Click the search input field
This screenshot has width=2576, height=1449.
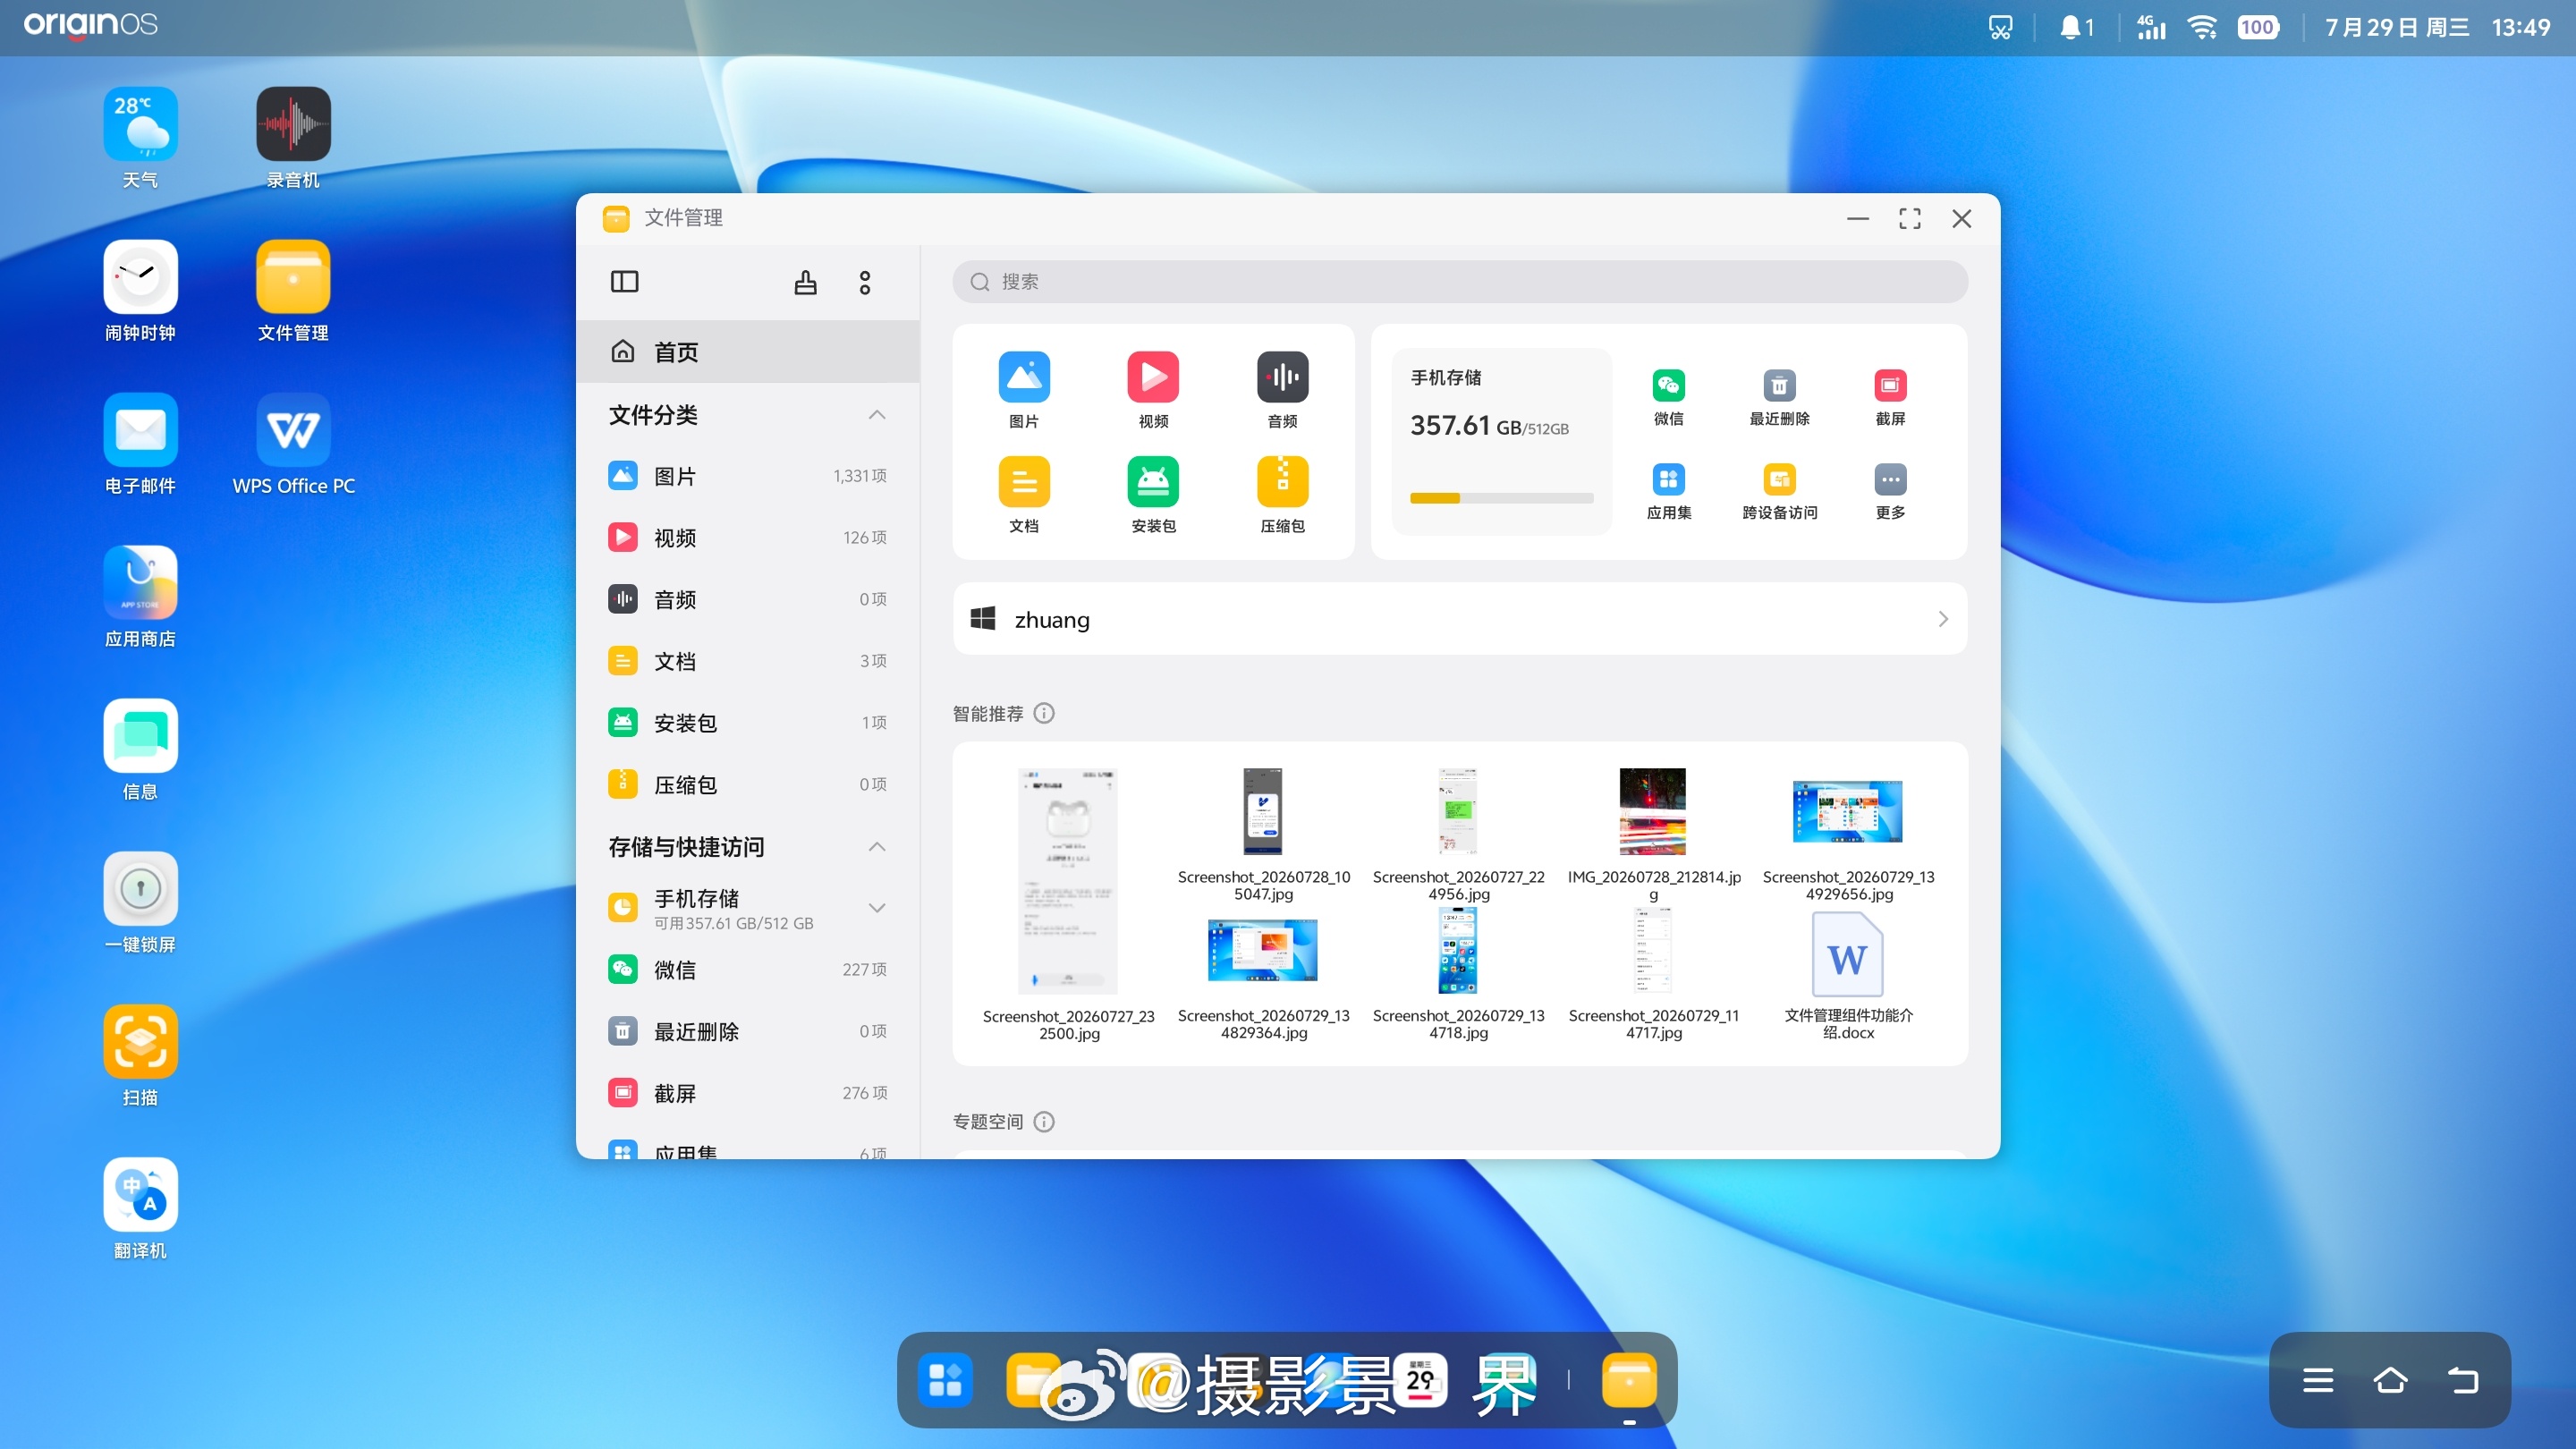pyautogui.click(x=1460, y=282)
